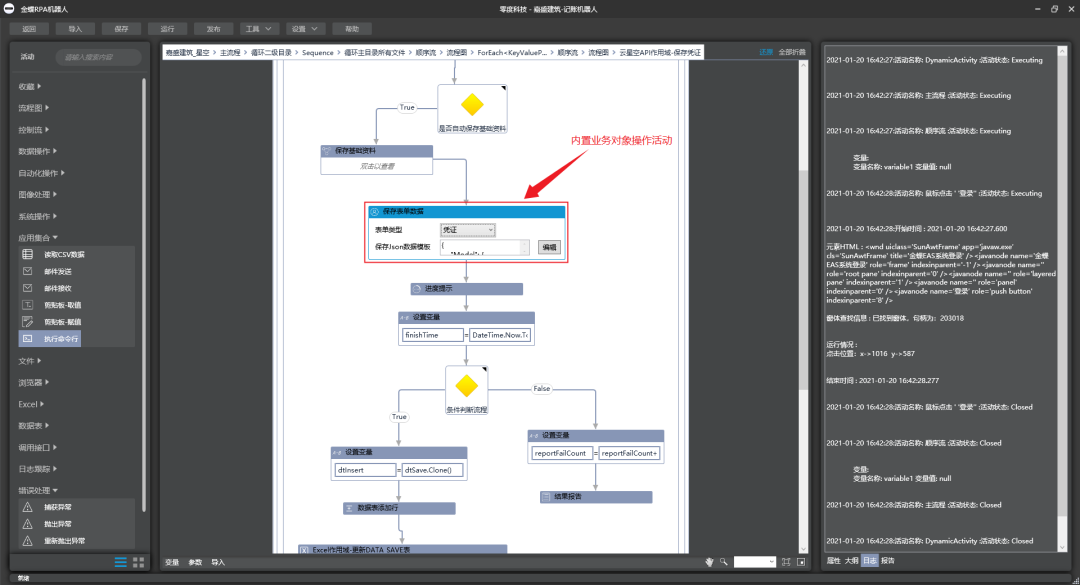Select the 执行命令行 terminal icon
The width and height of the screenshot is (1080, 585).
[28, 339]
